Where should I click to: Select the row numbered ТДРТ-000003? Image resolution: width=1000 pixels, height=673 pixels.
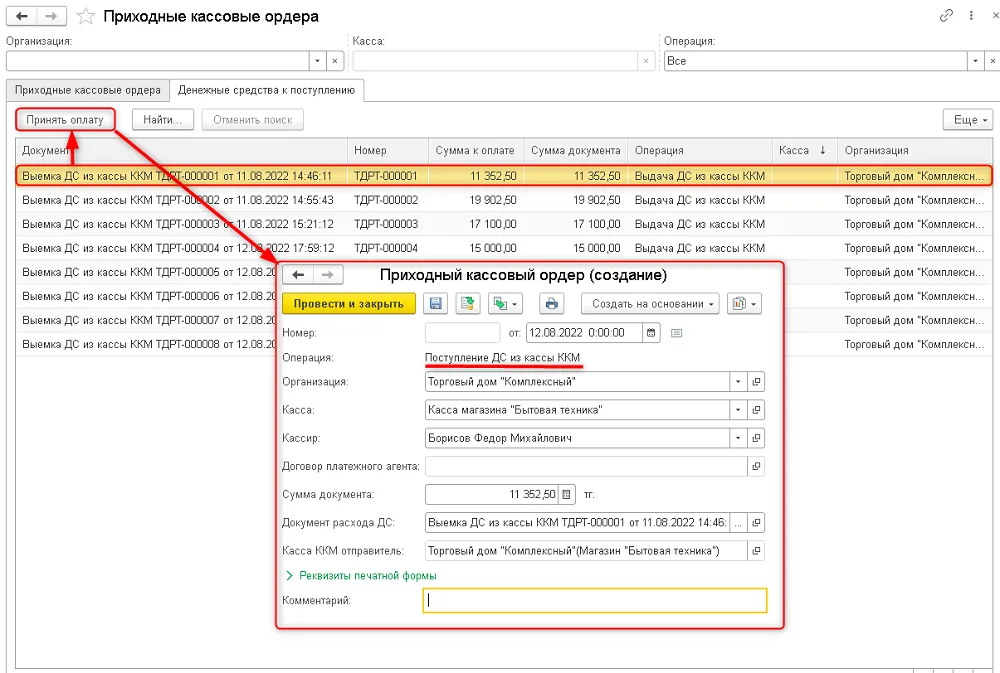coord(504,225)
